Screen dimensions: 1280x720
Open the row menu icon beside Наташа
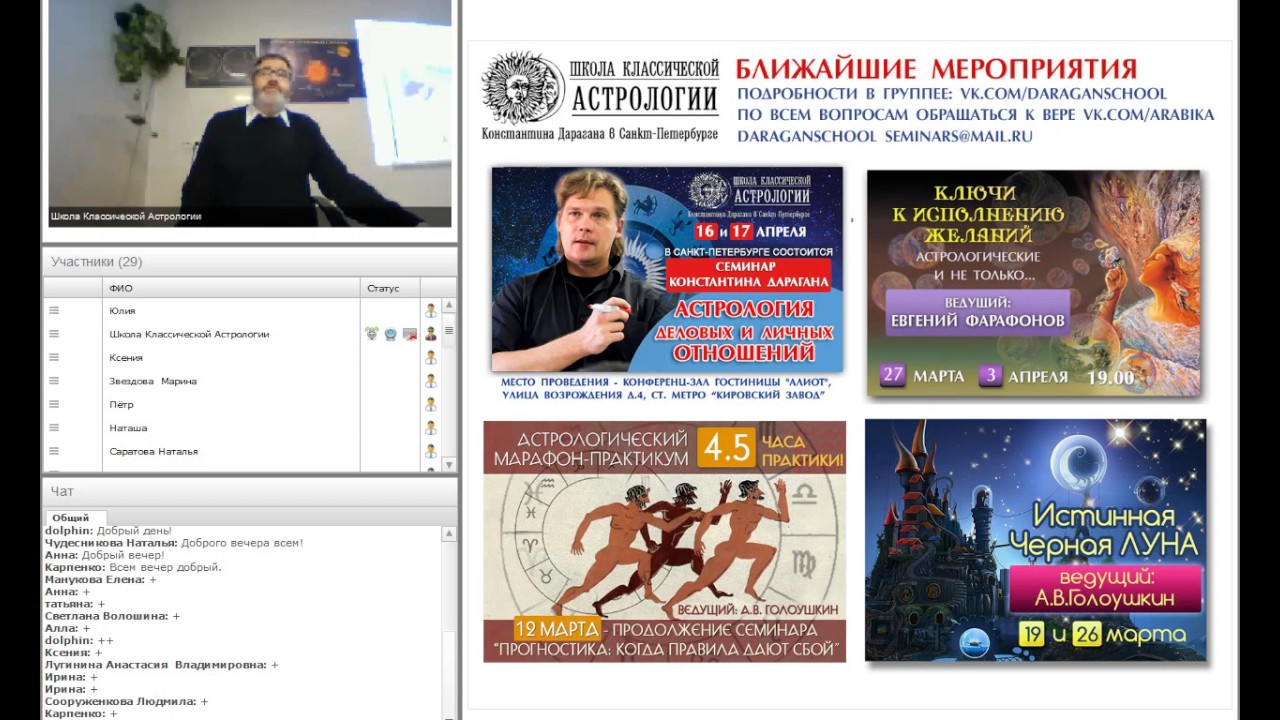(x=54, y=428)
